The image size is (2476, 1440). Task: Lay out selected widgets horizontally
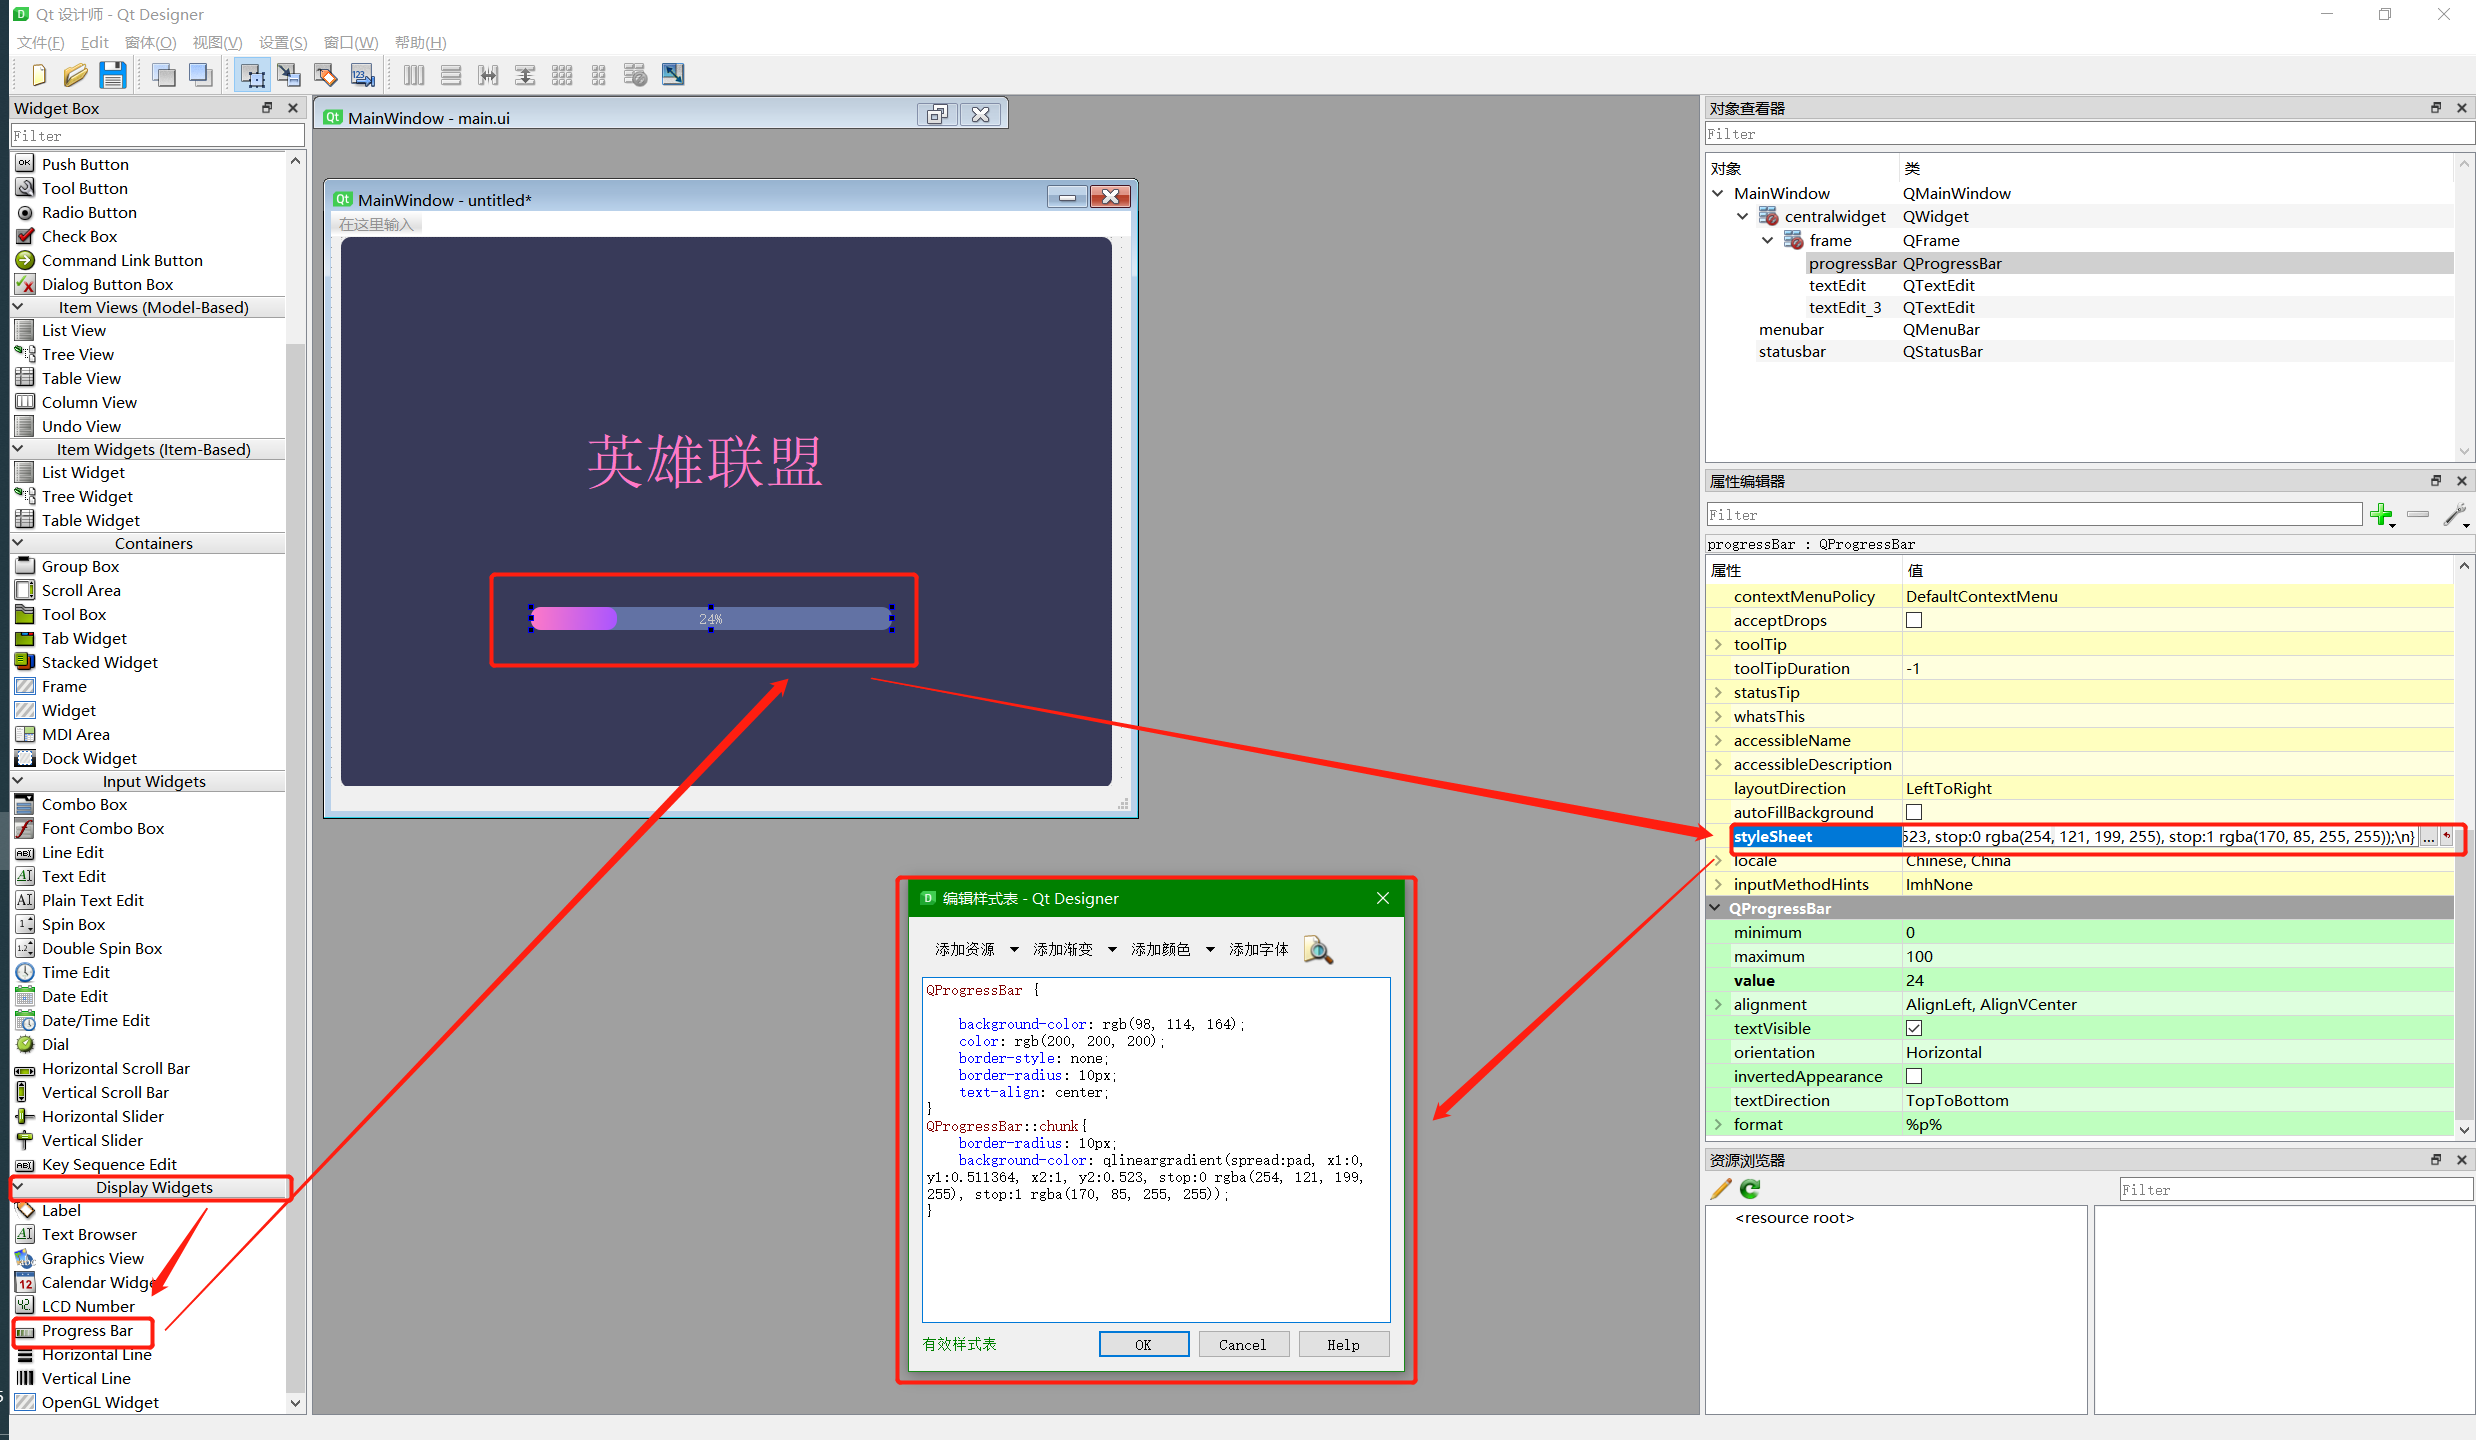(413, 74)
